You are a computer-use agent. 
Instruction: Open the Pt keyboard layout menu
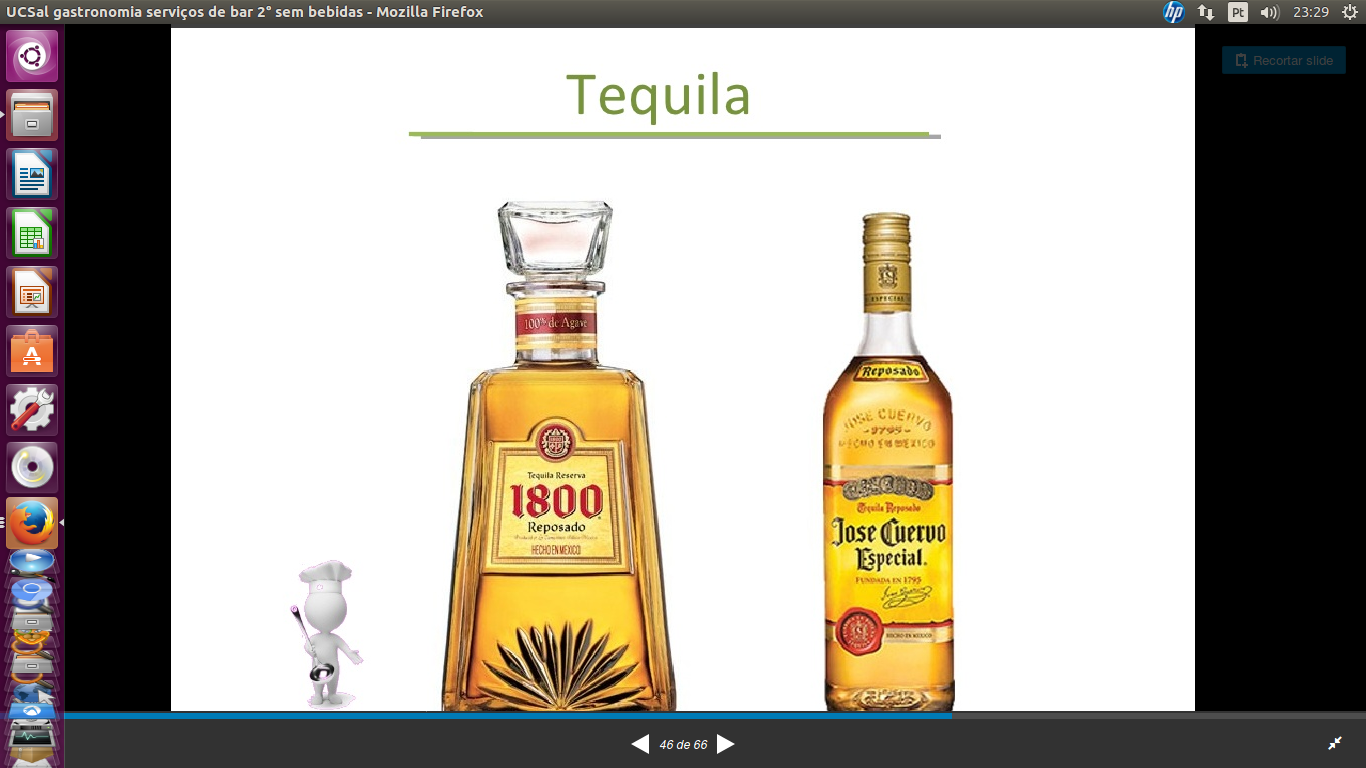(1238, 12)
